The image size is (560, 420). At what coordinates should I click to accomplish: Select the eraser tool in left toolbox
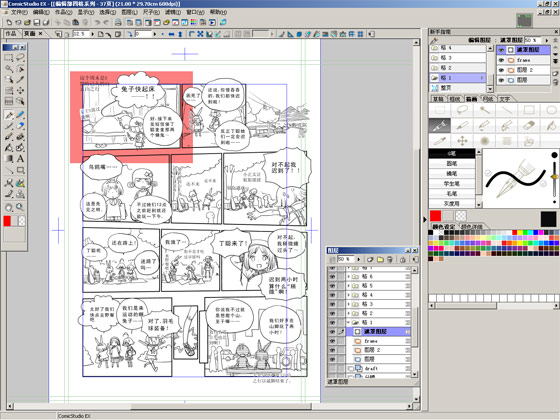(20, 126)
